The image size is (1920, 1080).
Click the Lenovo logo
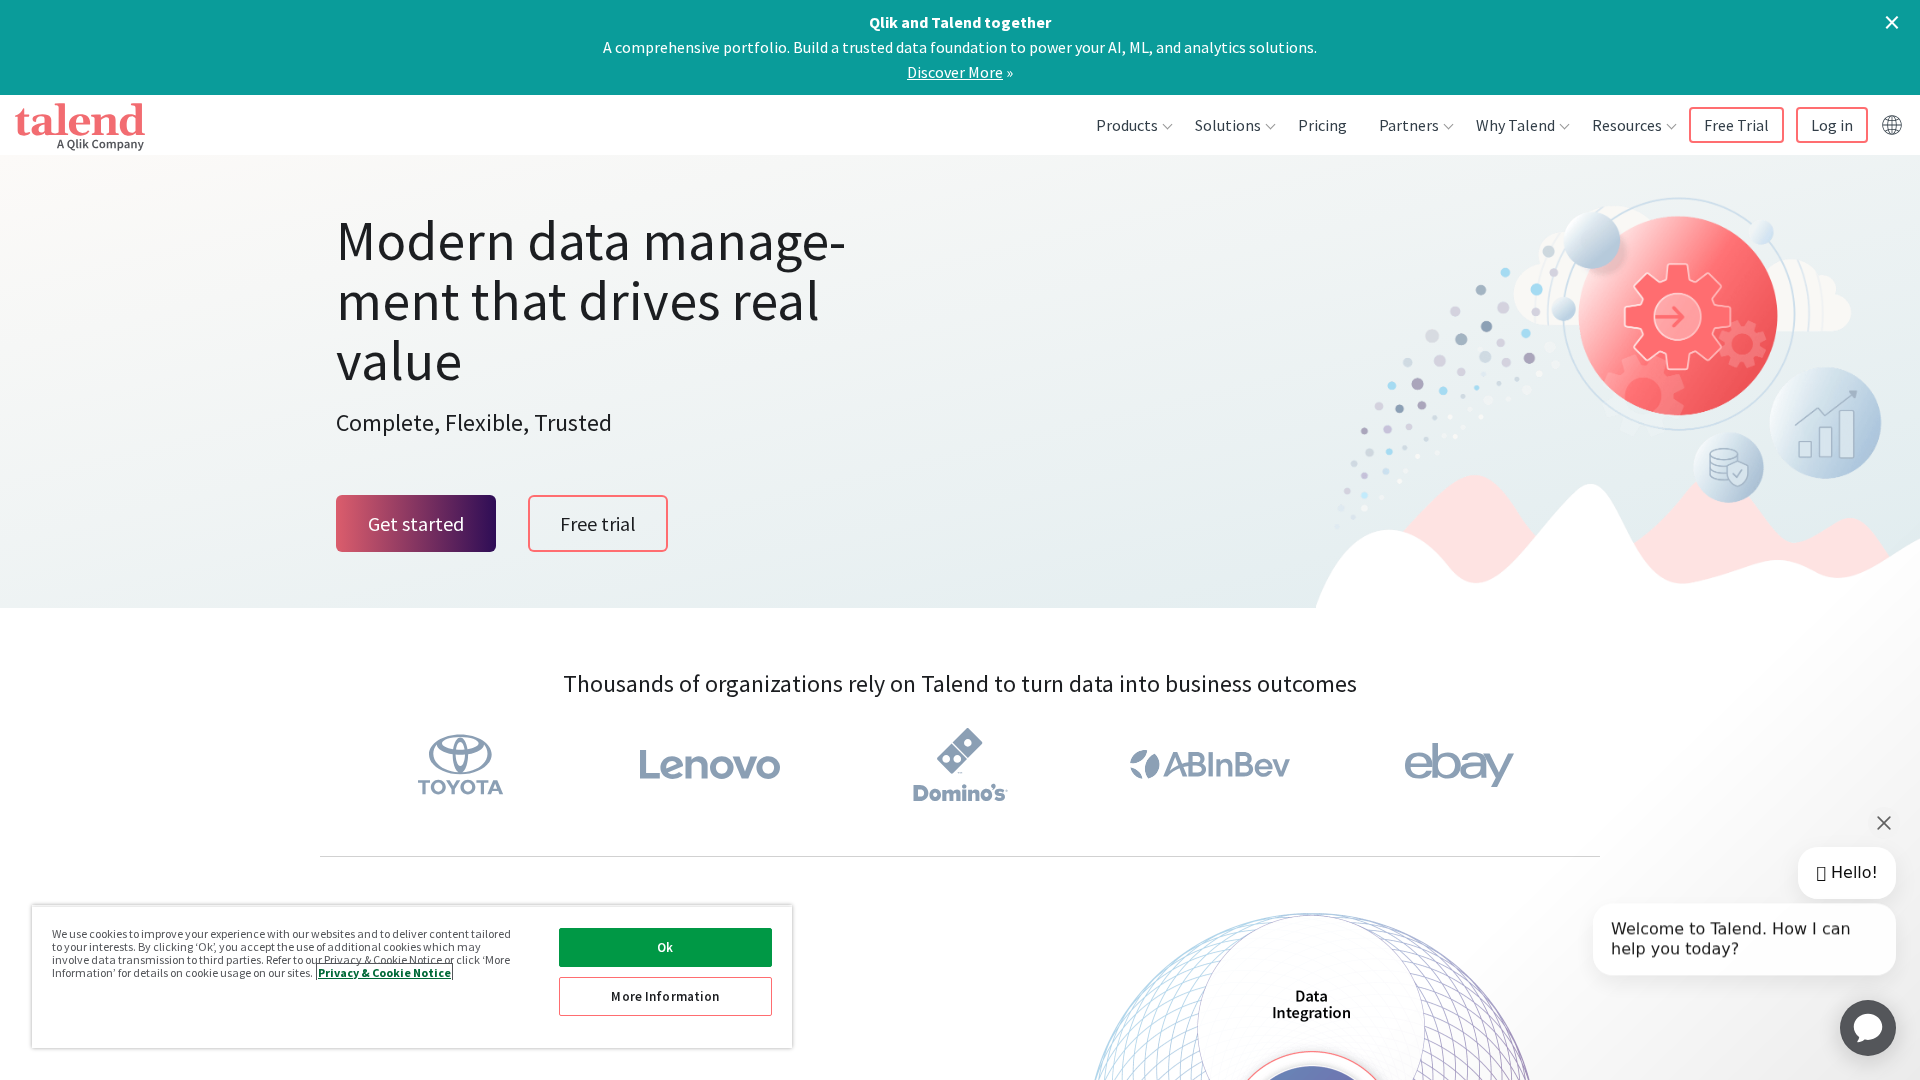[x=710, y=765]
